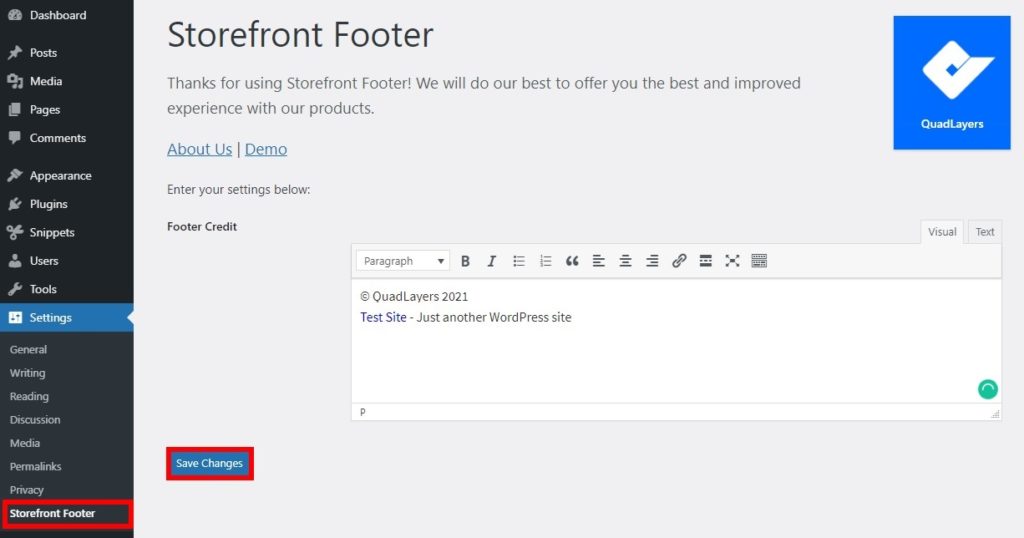Click the green Grammarly icon in editor

pyautogui.click(x=987, y=389)
